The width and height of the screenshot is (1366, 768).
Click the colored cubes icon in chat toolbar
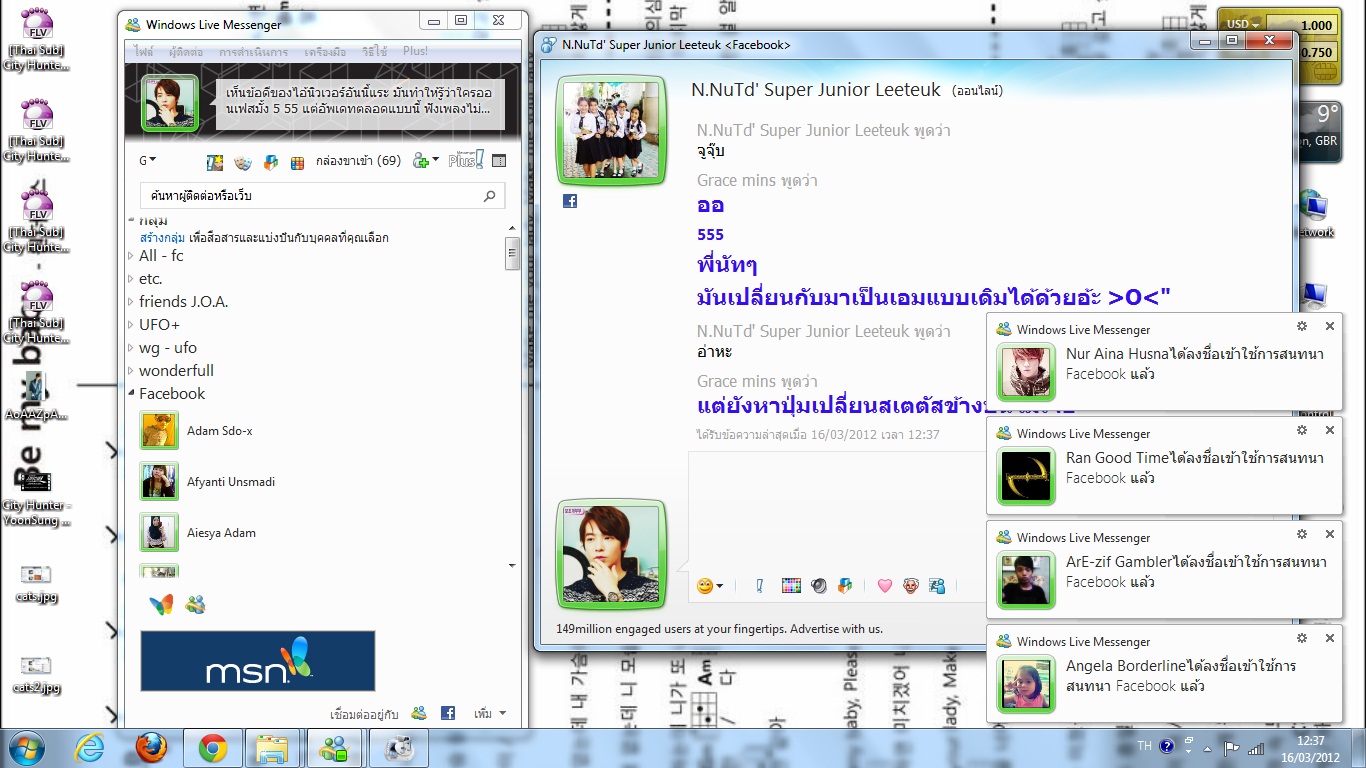(845, 586)
